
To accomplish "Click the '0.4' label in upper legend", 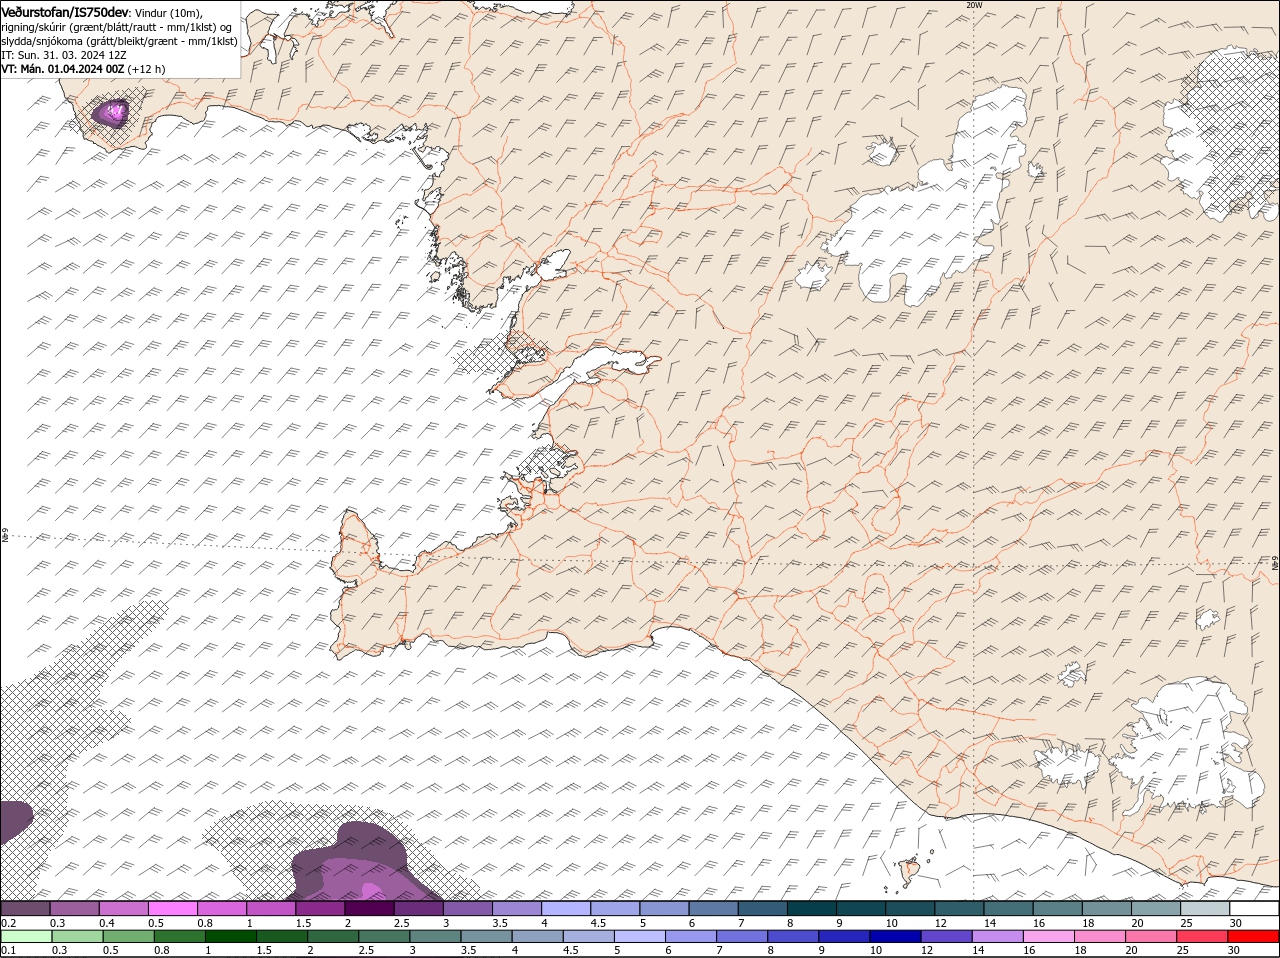I will (x=106, y=923).
